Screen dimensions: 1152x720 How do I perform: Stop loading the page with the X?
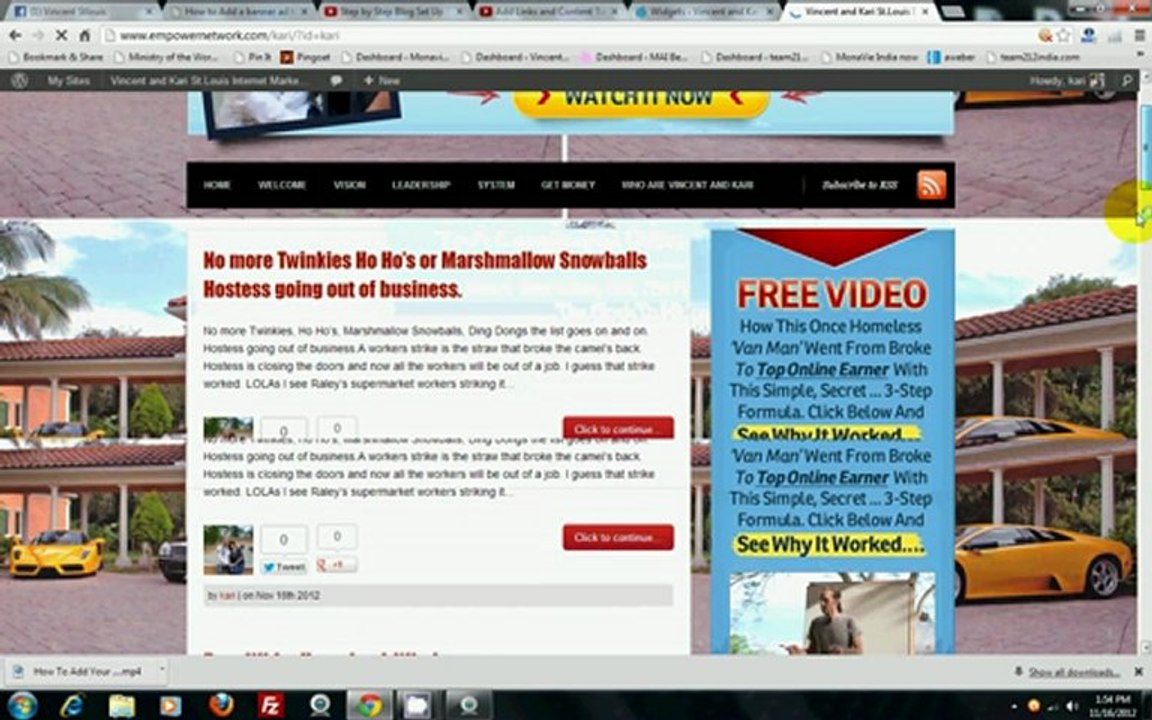62,35
